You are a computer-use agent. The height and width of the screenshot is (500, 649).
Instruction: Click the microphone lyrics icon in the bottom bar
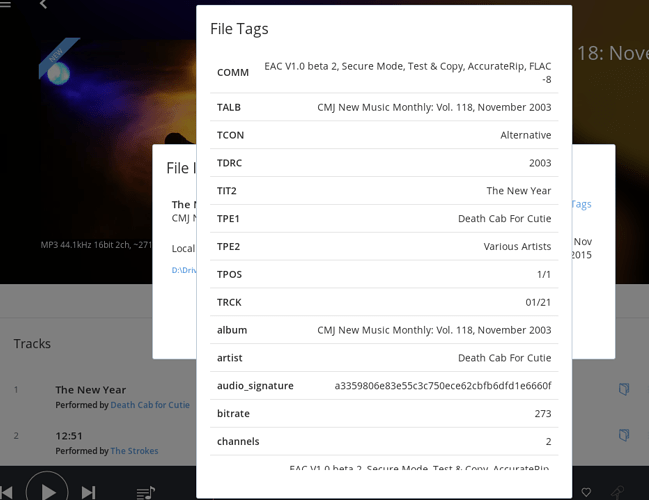(x=617, y=492)
